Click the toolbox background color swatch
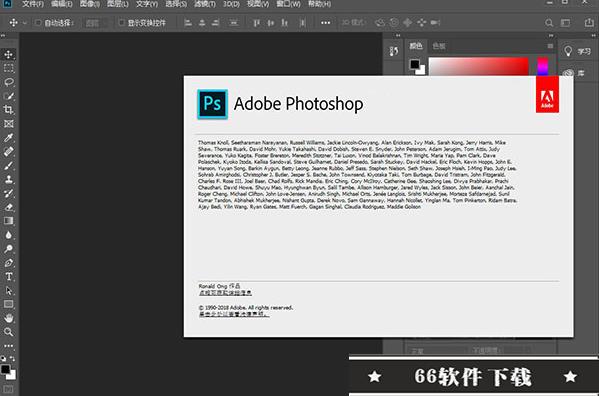 pyautogui.click(x=13, y=376)
